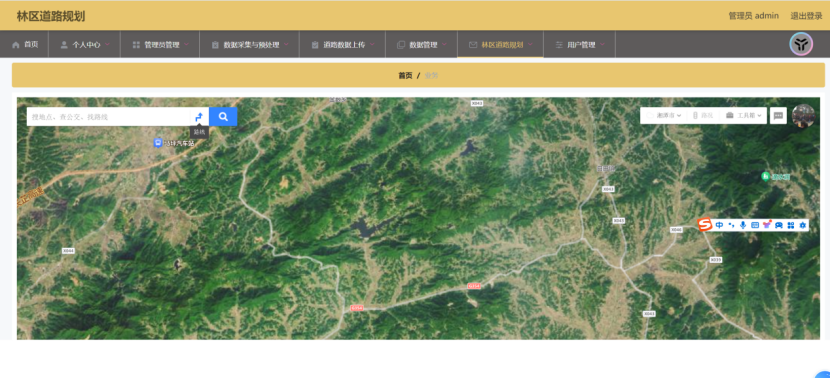This screenshot has height=379, width=830.
Task: Click the map user avatar thumbnail
Action: (x=803, y=116)
